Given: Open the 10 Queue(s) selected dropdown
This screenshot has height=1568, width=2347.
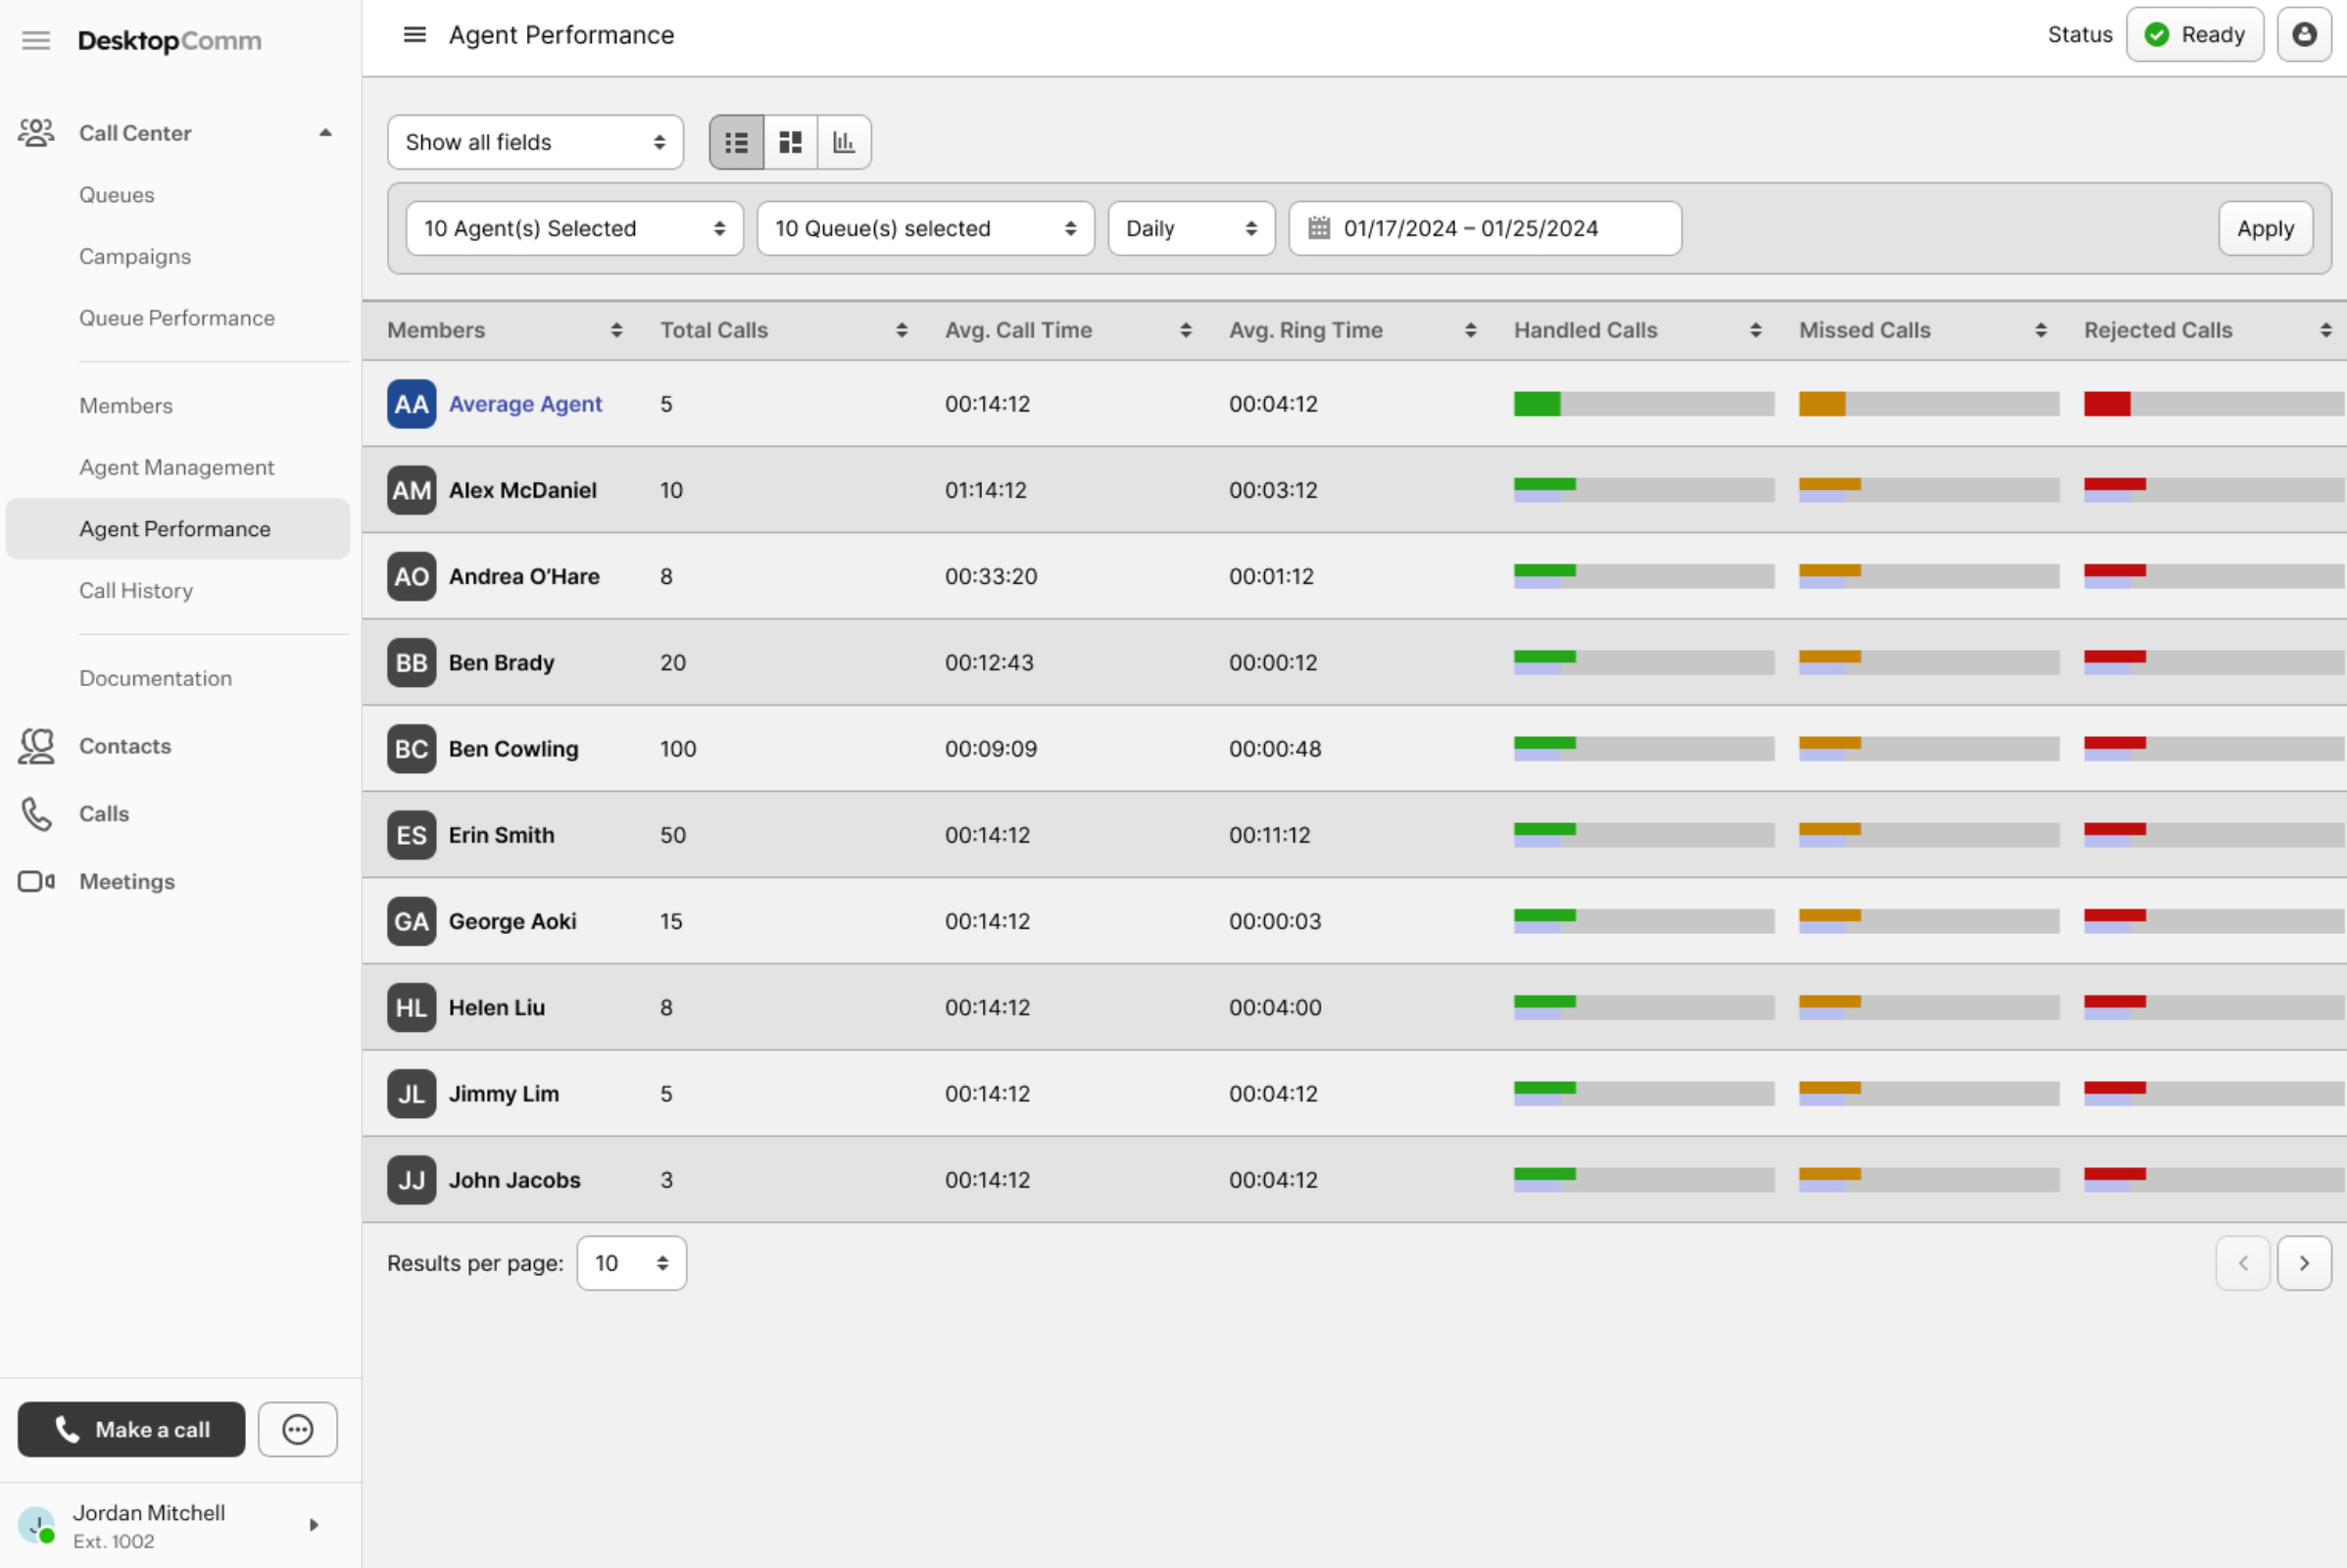Looking at the screenshot, I should point(925,228).
